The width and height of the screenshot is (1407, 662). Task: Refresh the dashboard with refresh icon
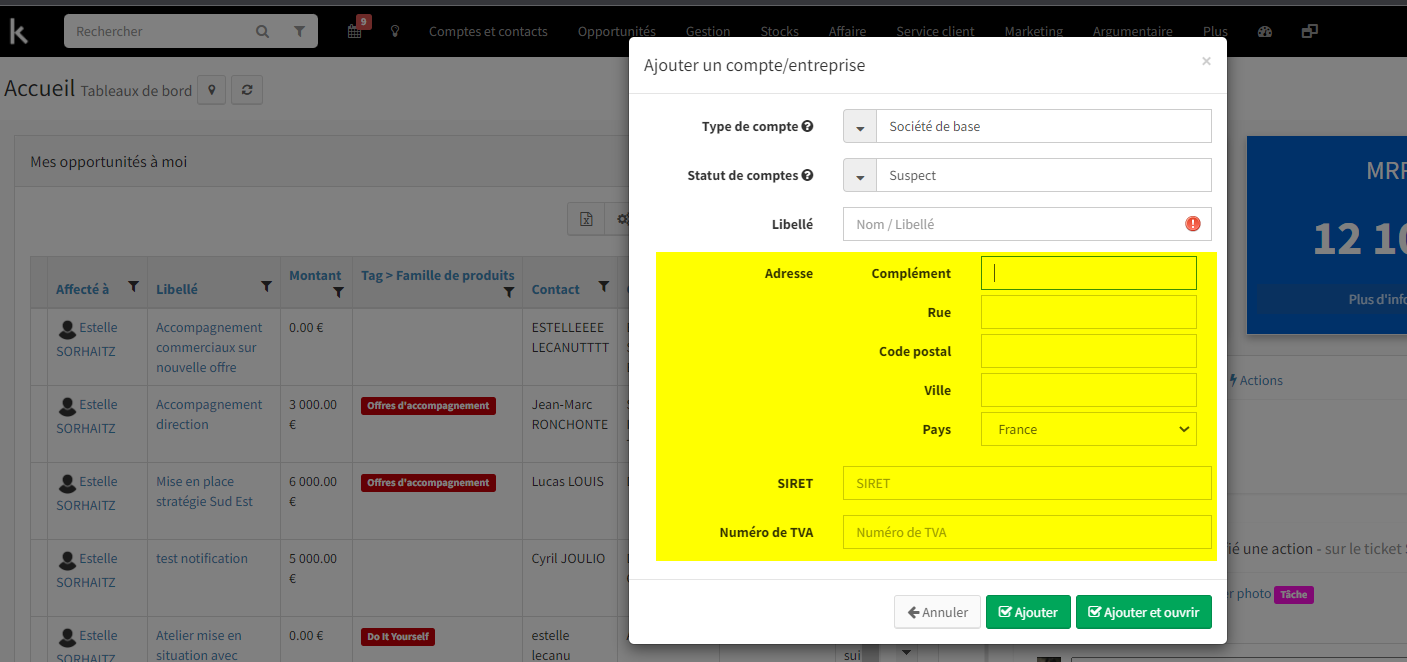pos(246,90)
